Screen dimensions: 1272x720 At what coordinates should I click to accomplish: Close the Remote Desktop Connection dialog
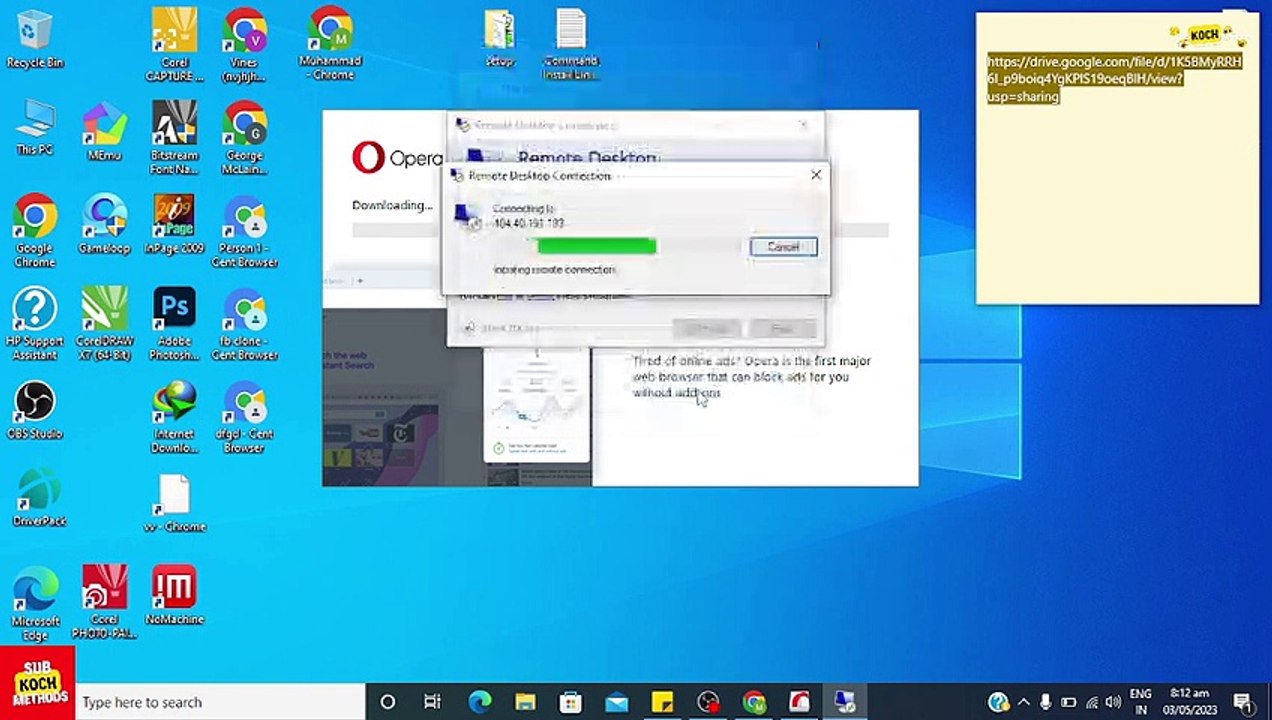click(816, 175)
